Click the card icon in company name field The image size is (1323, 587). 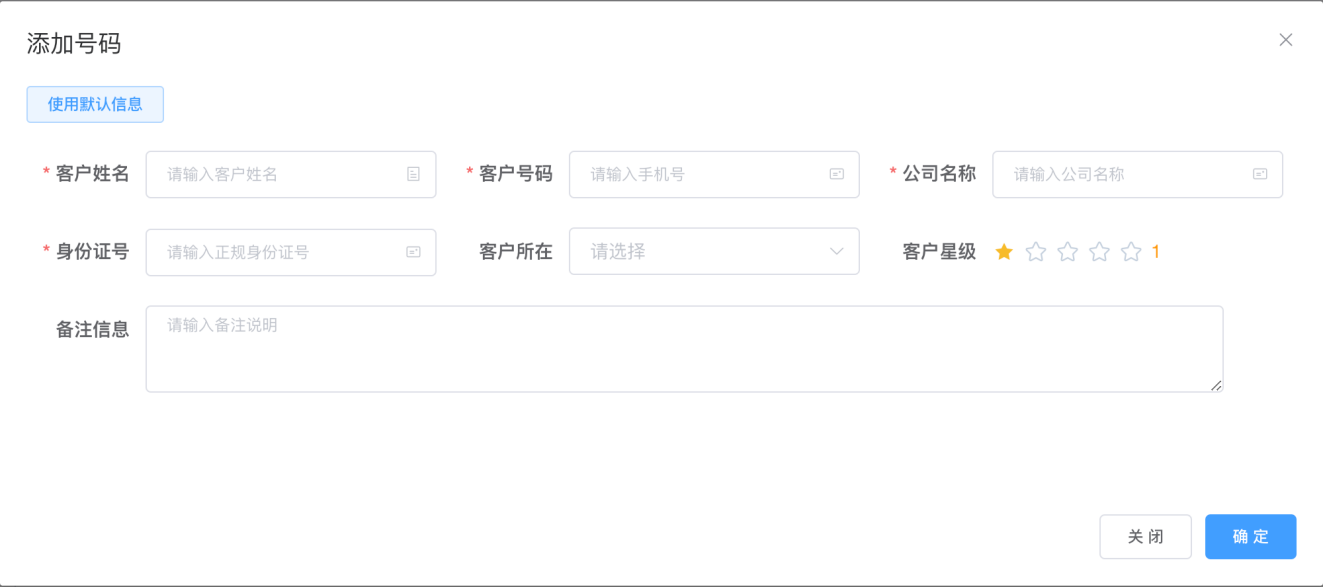pyautogui.click(x=1260, y=174)
